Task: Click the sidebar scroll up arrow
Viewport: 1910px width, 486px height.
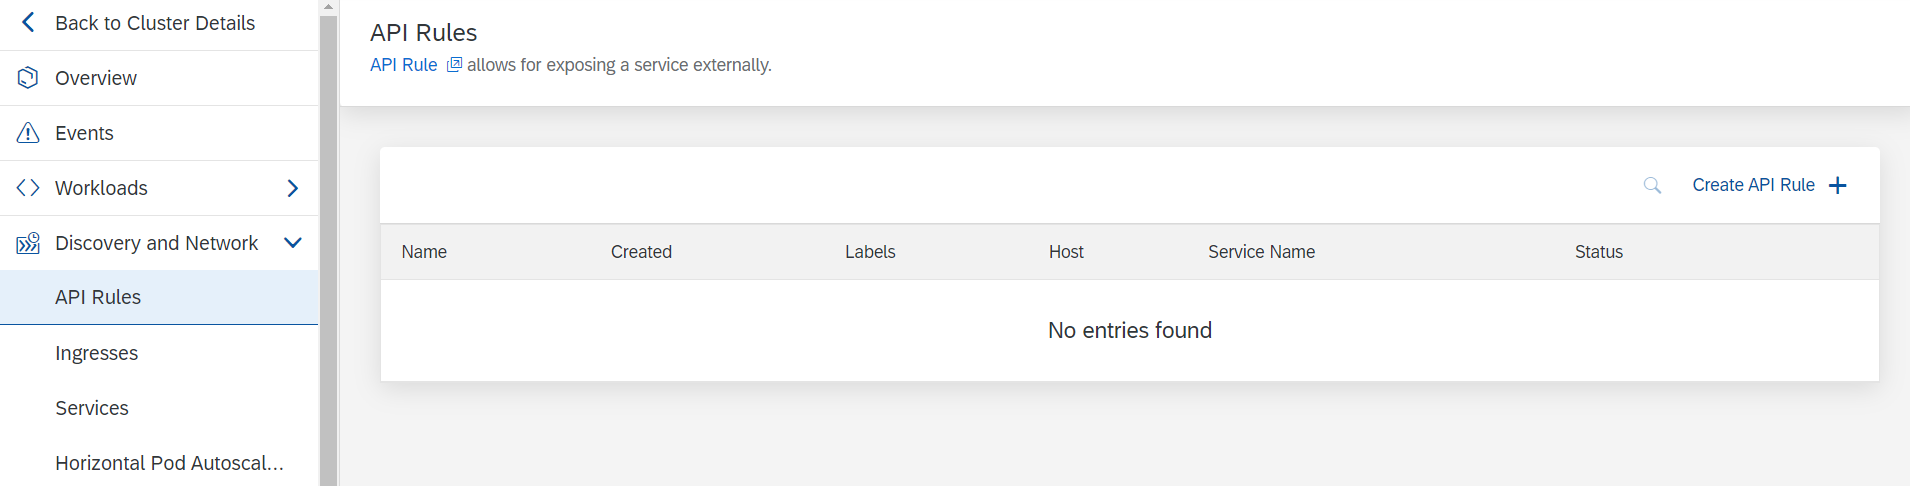Action: coord(328,7)
